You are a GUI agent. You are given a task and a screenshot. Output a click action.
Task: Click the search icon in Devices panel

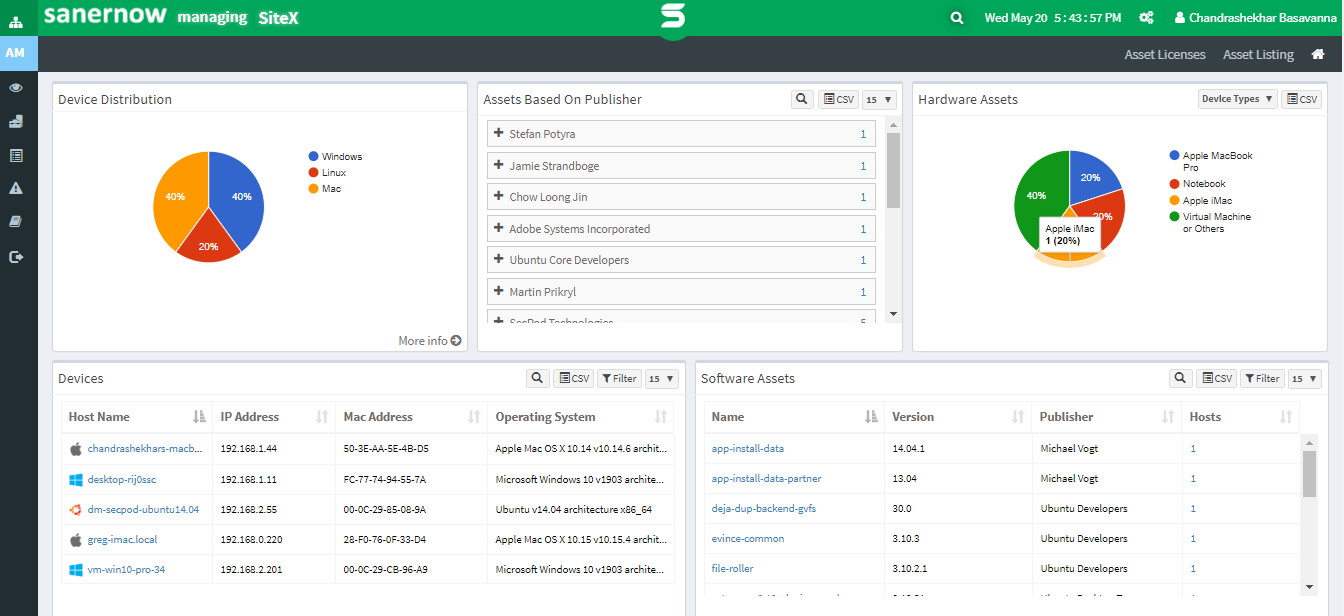click(x=538, y=378)
